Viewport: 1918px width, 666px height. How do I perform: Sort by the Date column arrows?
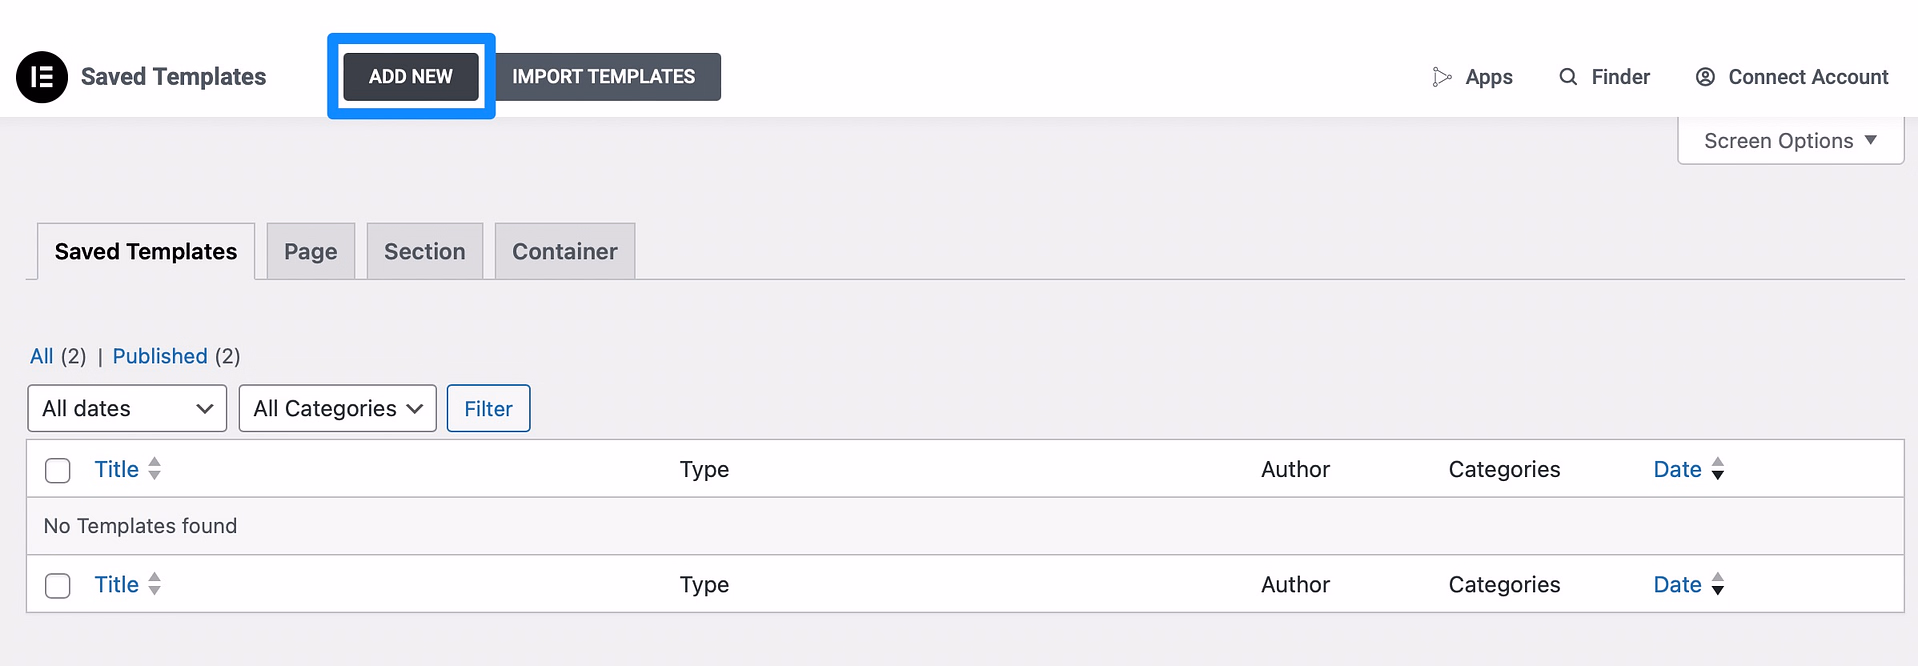pyautogui.click(x=1719, y=468)
